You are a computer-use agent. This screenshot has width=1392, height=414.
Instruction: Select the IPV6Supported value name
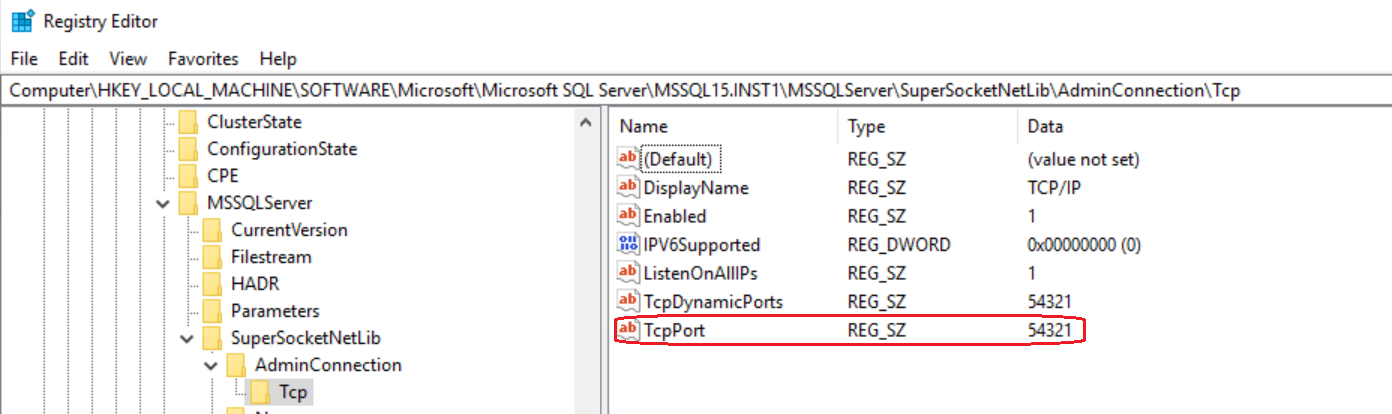(702, 244)
